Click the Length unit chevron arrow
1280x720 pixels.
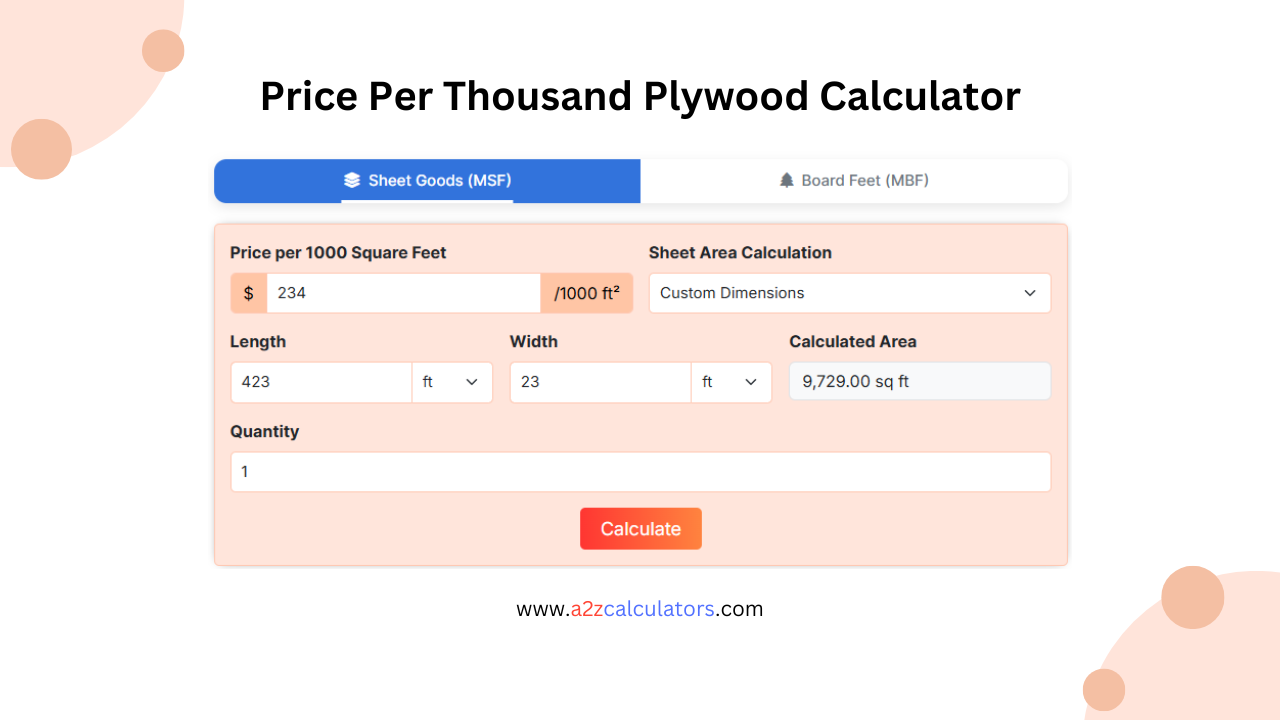click(x=471, y=381)
